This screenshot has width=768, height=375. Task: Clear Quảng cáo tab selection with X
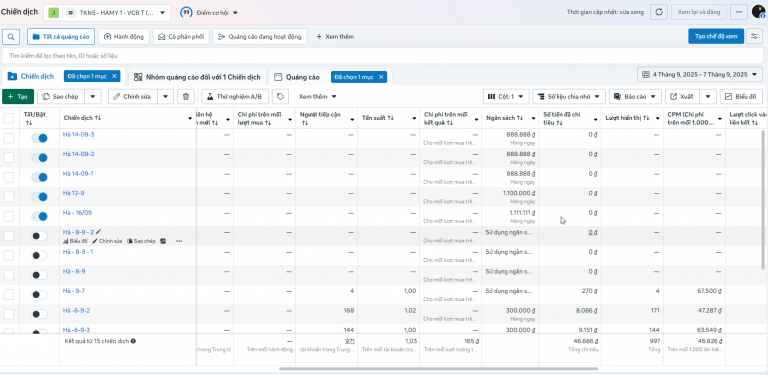click(381, 77)
